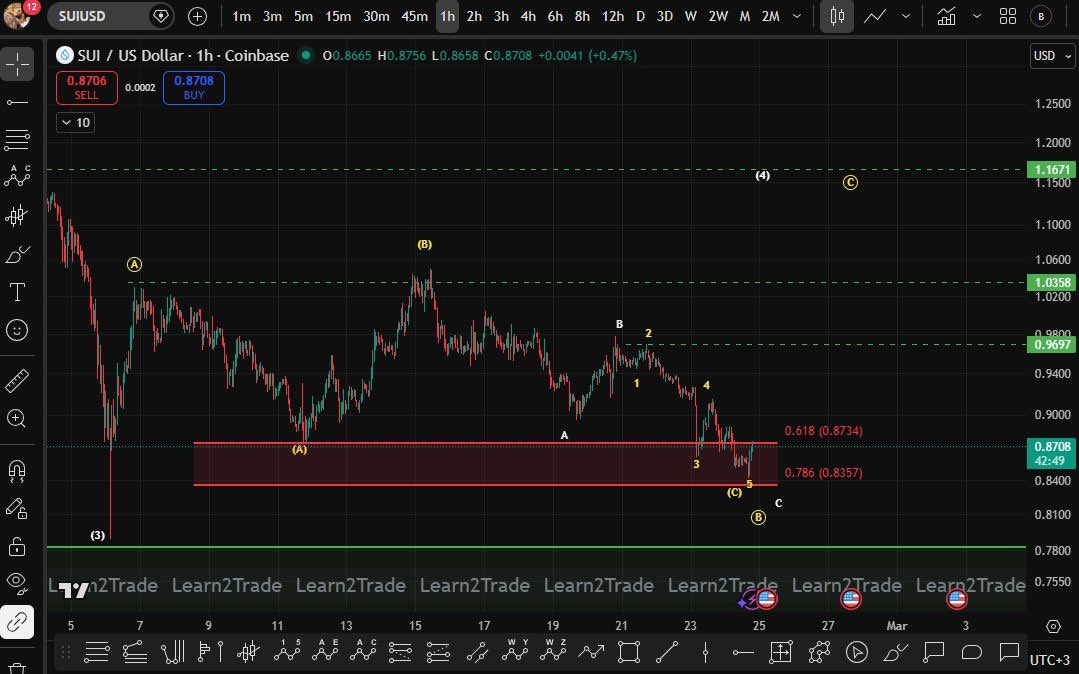
Task: Open the Candles chart type button
Action: pos(837,17)
